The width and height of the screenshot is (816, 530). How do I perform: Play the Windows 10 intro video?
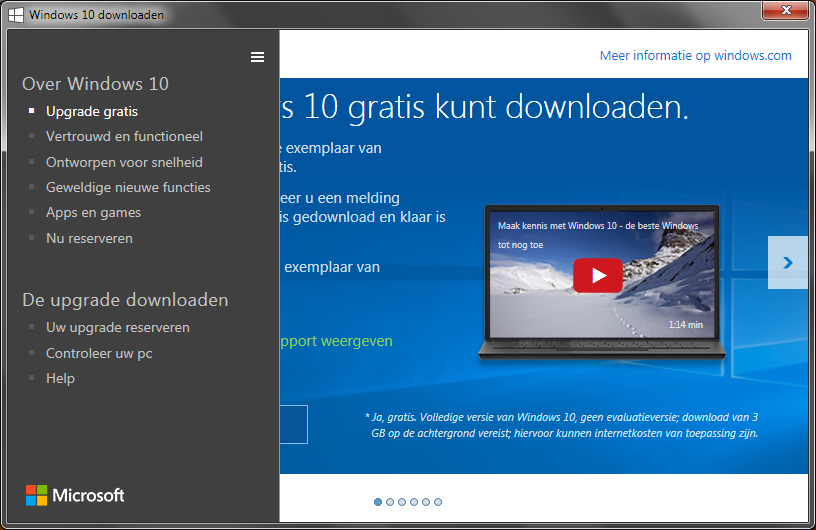click(x=597, y=275)
